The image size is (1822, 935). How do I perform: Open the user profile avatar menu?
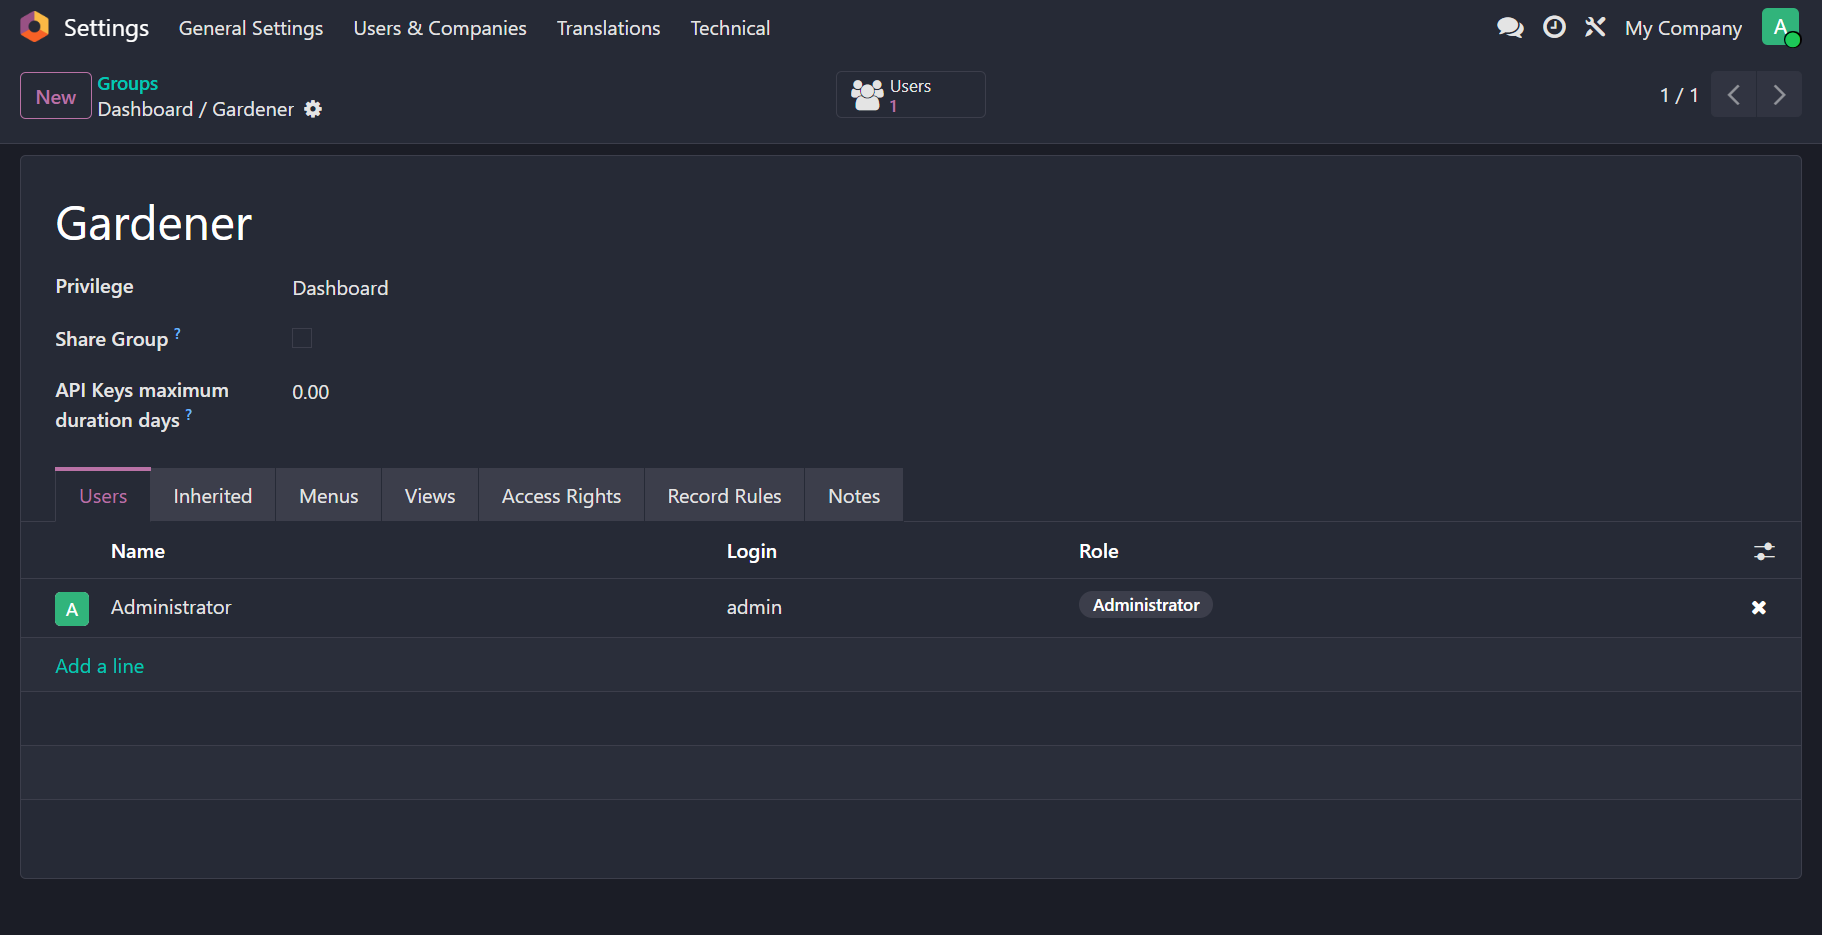[1780, 28]
